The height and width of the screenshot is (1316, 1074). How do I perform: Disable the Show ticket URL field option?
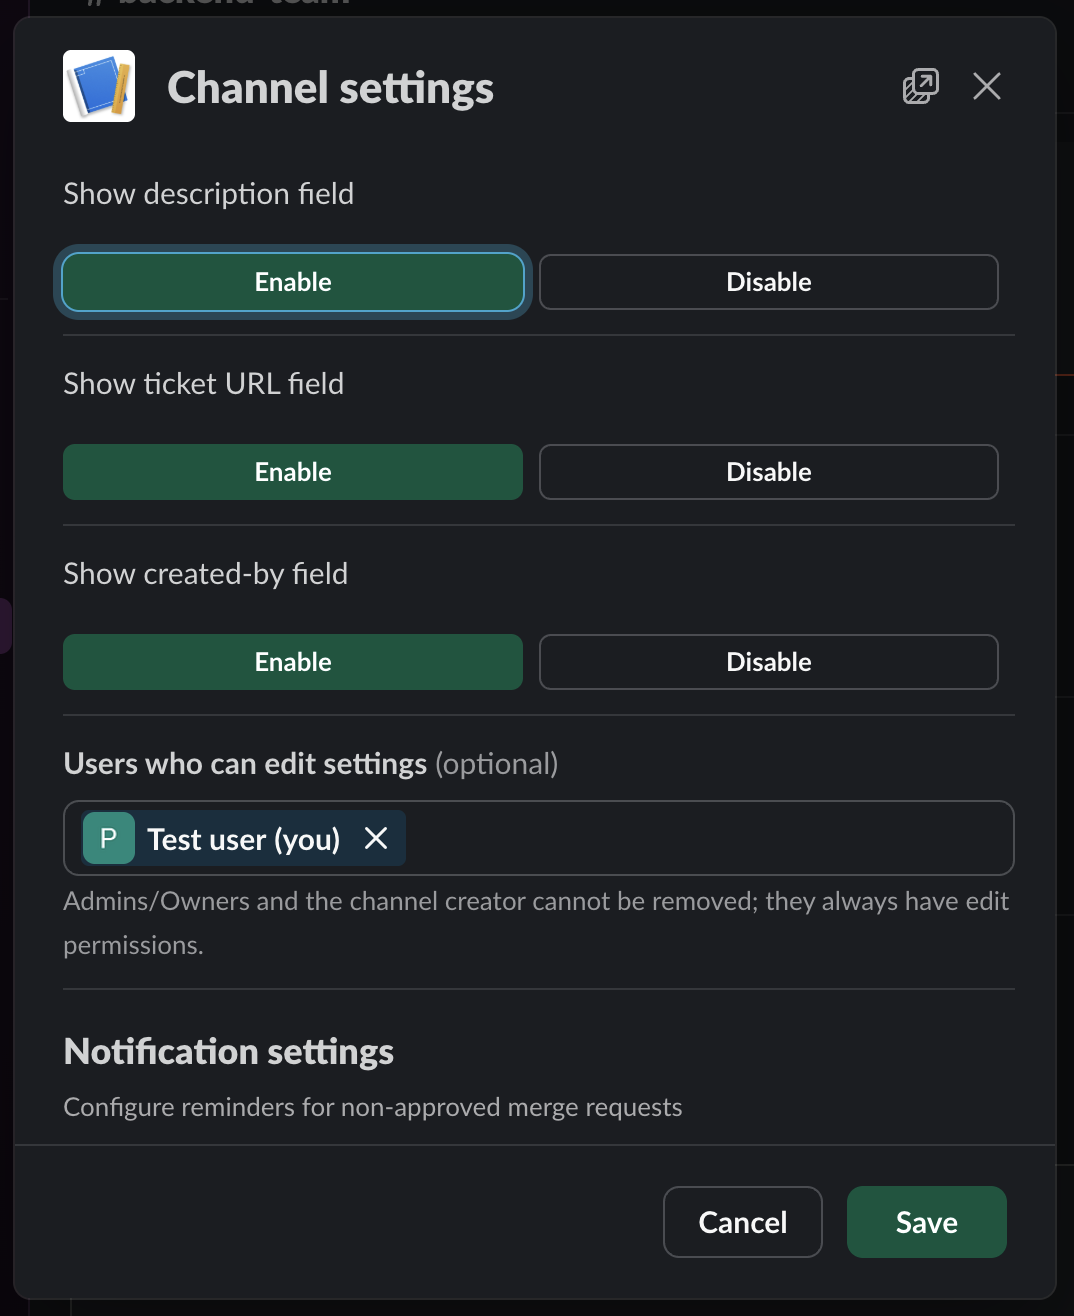(x=768, y=472)
